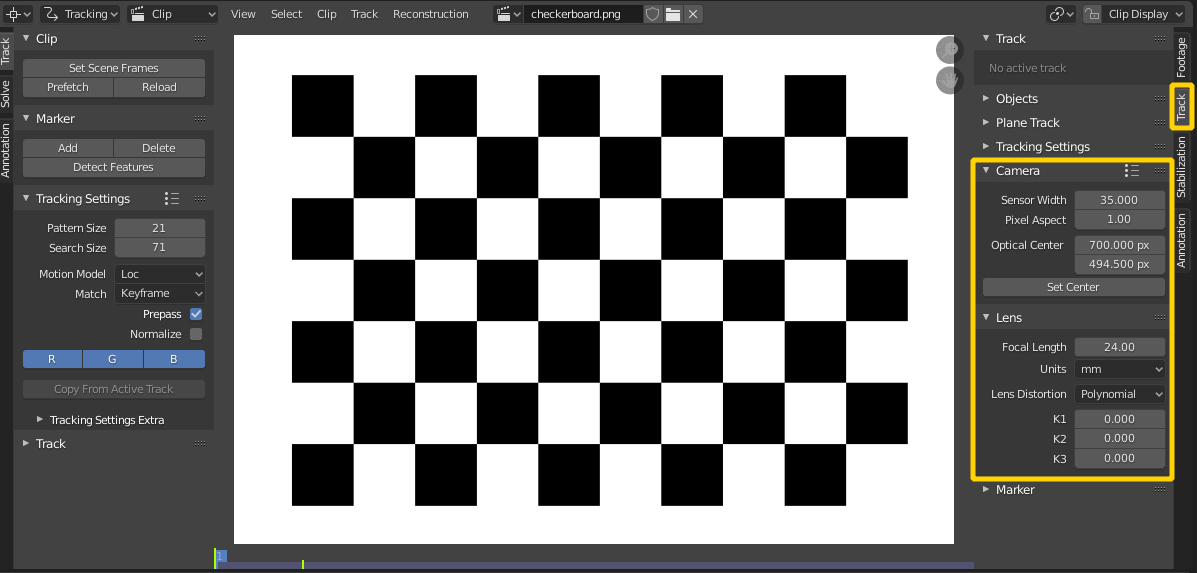Click the pan view hand gizmo
Image resolution: width=1197 pixels, height=573 pixels.
click(948, 80)
